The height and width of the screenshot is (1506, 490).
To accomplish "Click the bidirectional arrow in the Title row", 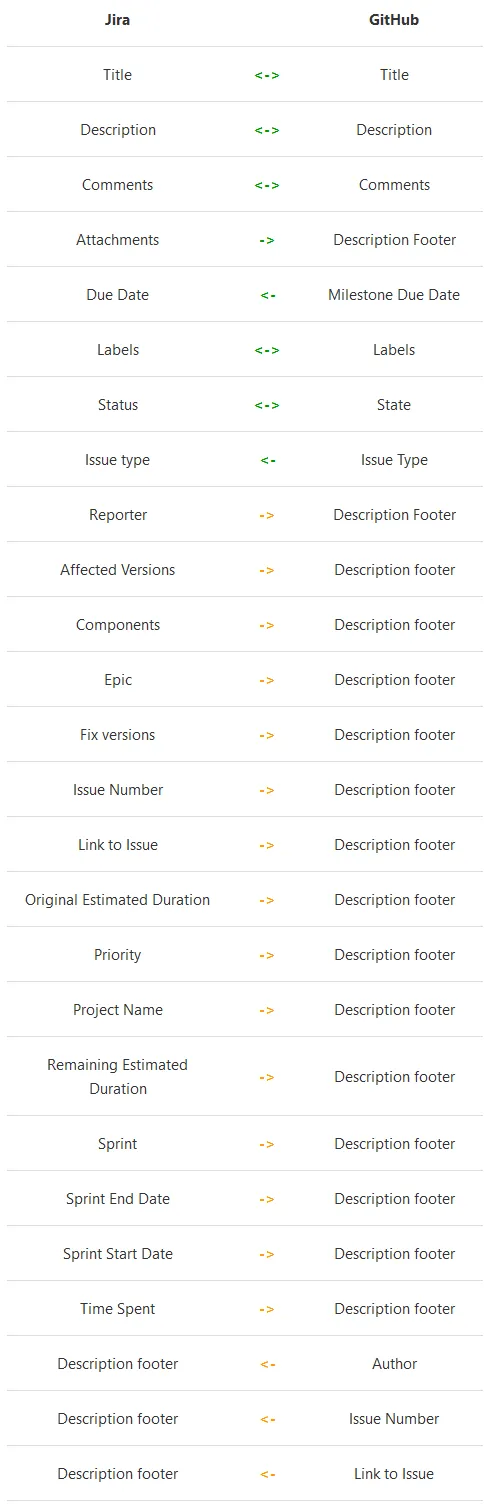I will click(267, 75).
